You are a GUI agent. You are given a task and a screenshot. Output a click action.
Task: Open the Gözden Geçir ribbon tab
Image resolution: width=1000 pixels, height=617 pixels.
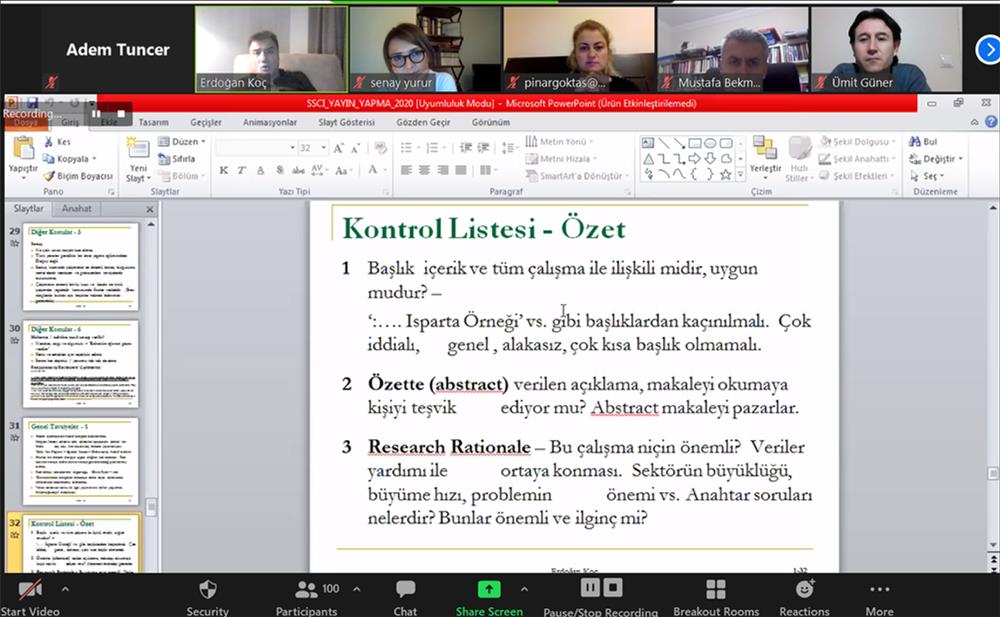pyautogui.click(x=423, y=122)
